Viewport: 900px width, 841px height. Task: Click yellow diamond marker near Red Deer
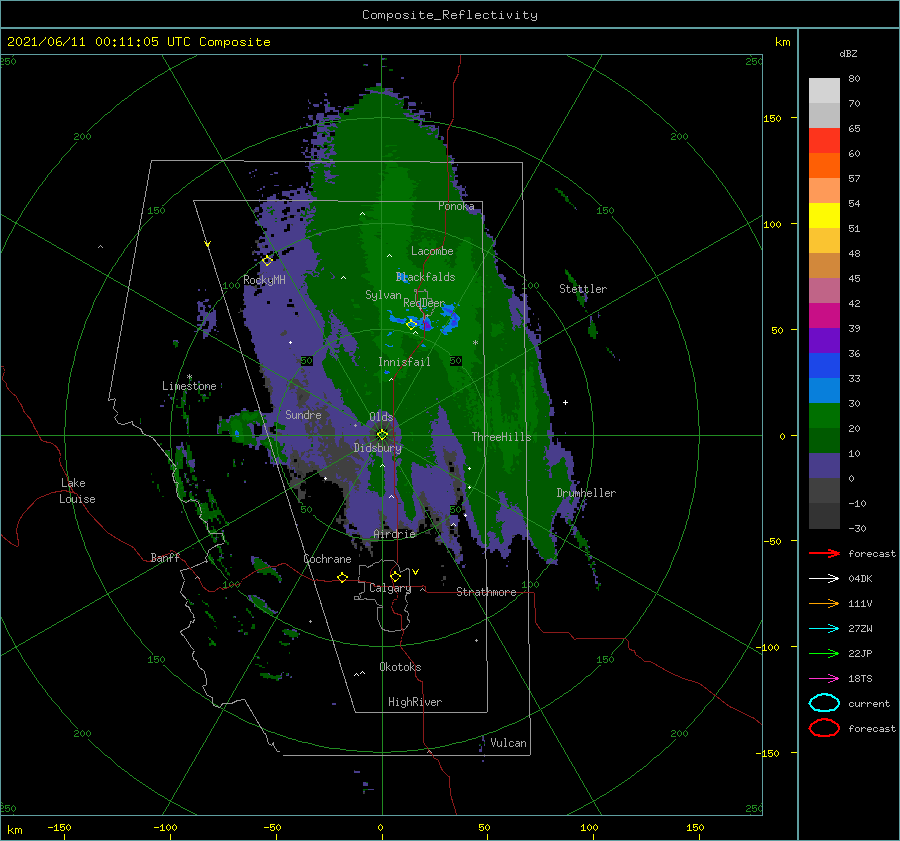pyautogui.click(x=412, y=324)
